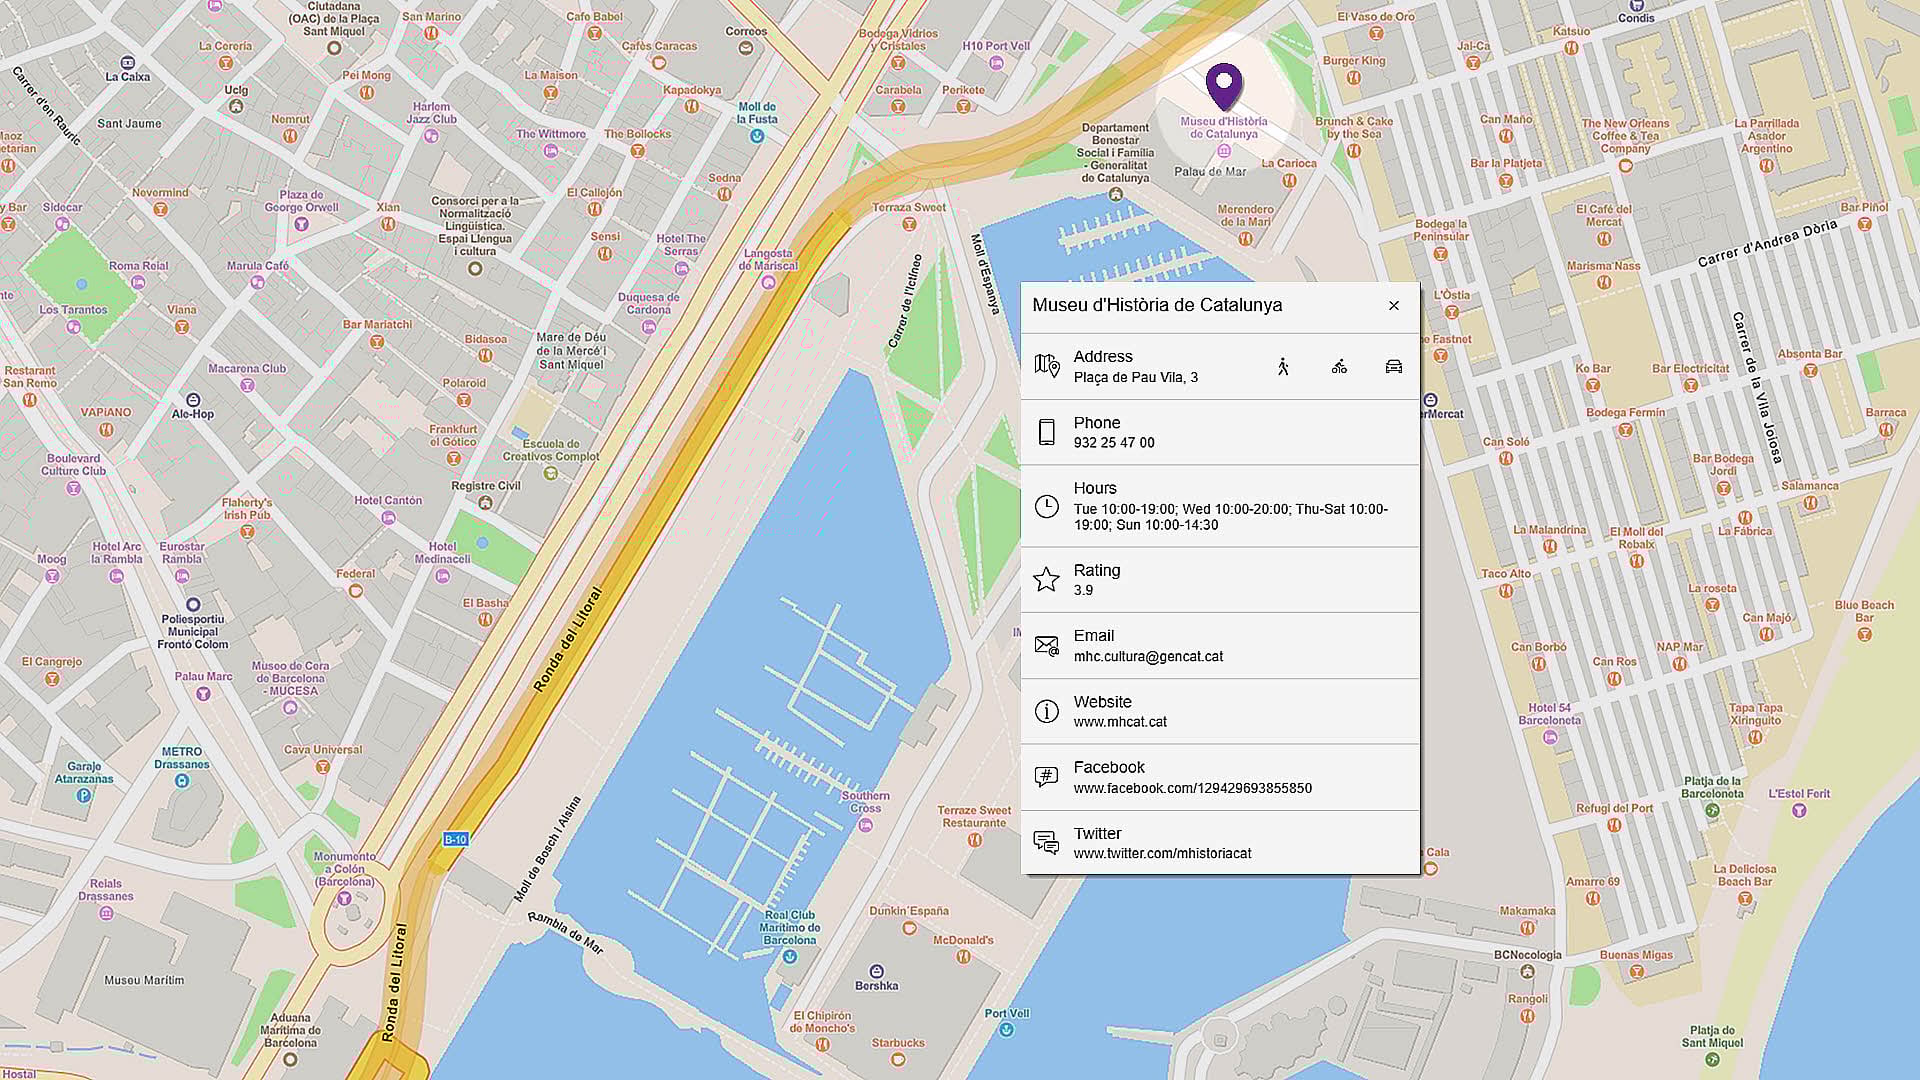Click the phone handset icon in the info card
Screen dimensions: 1920x1080
pos(1047,432)
